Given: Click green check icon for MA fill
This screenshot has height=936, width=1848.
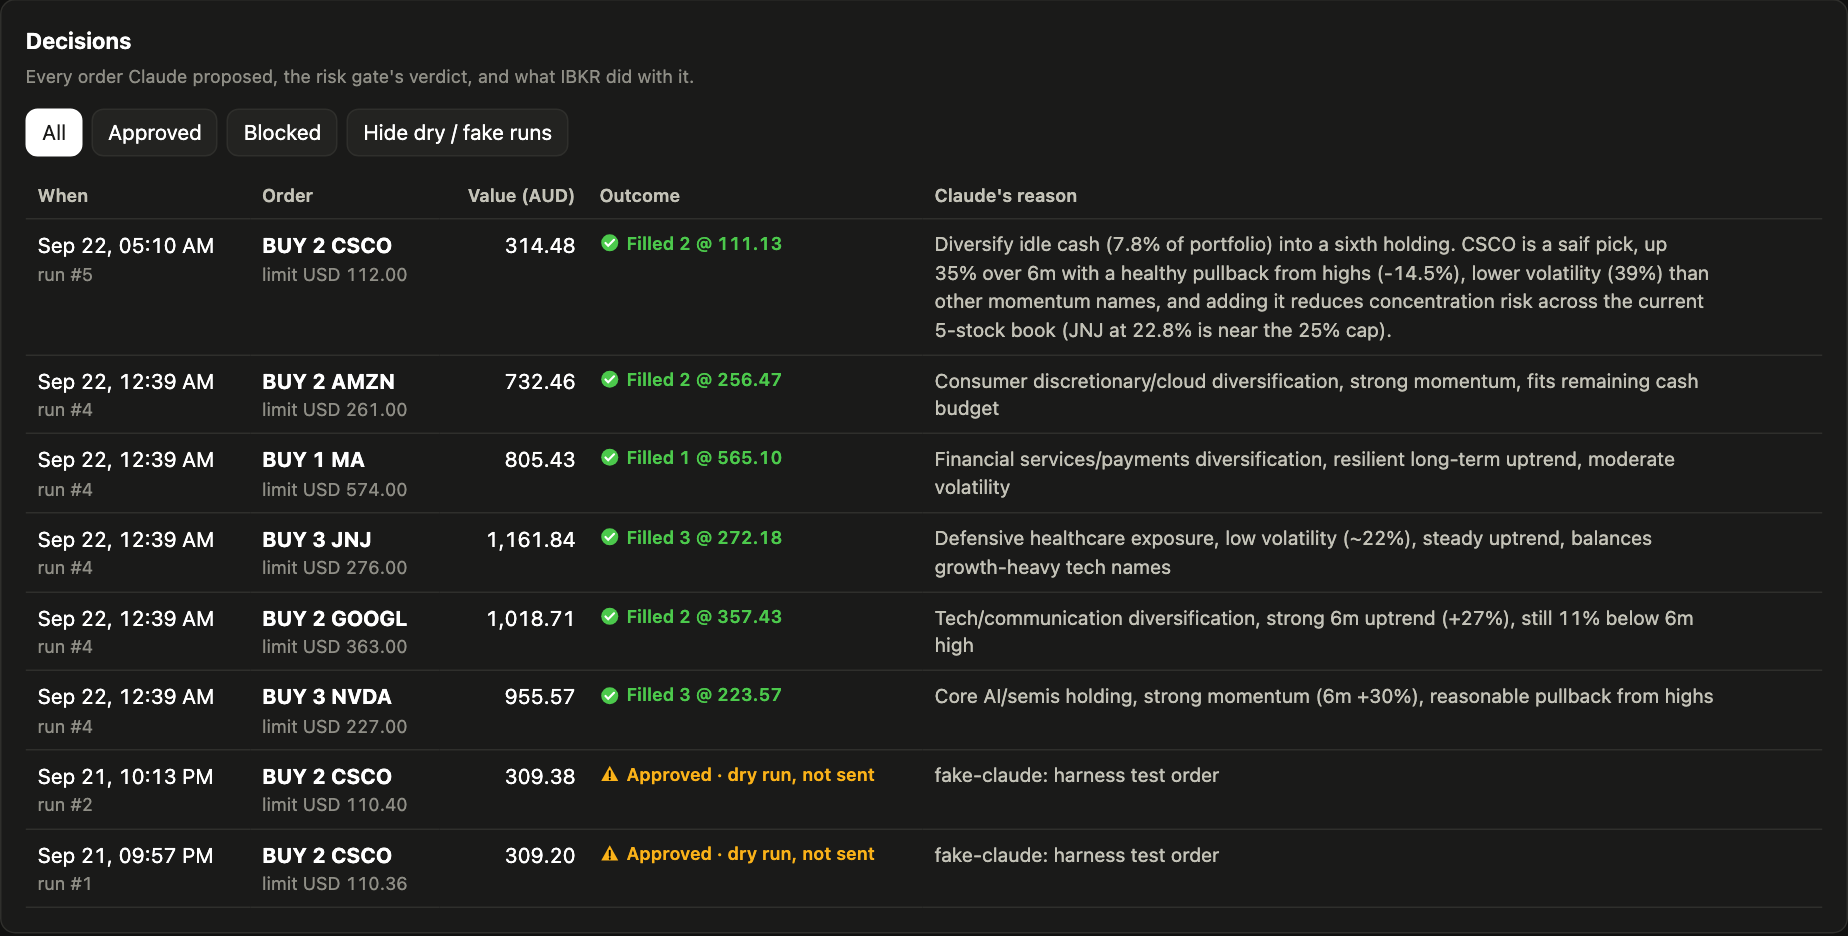Looking at the screenshot, I should pos(609,457).
